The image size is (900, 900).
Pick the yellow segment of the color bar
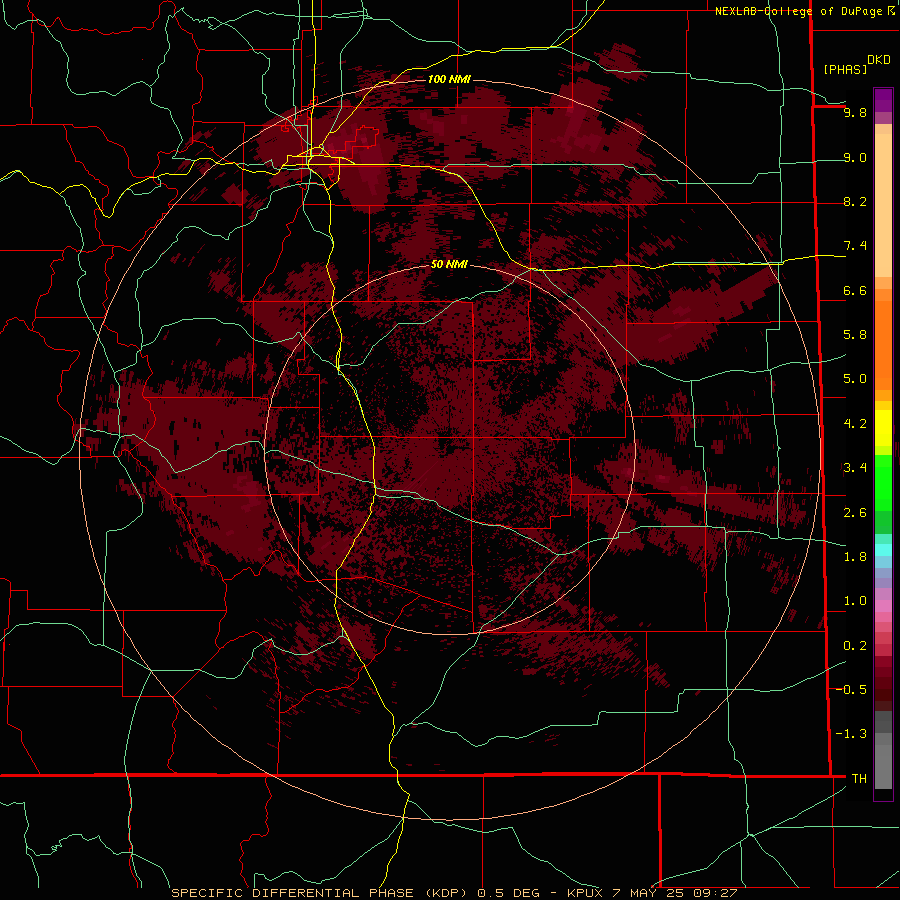883,428
